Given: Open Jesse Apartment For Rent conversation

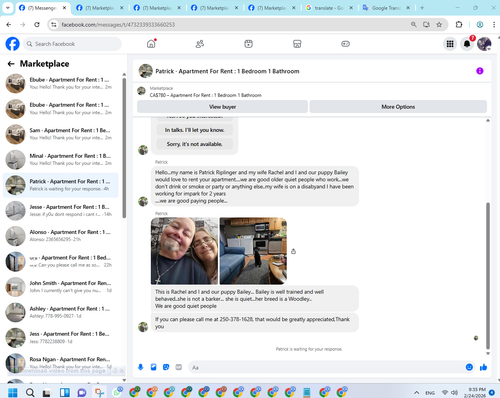Looking at the screenshot, I should point(61,211).
